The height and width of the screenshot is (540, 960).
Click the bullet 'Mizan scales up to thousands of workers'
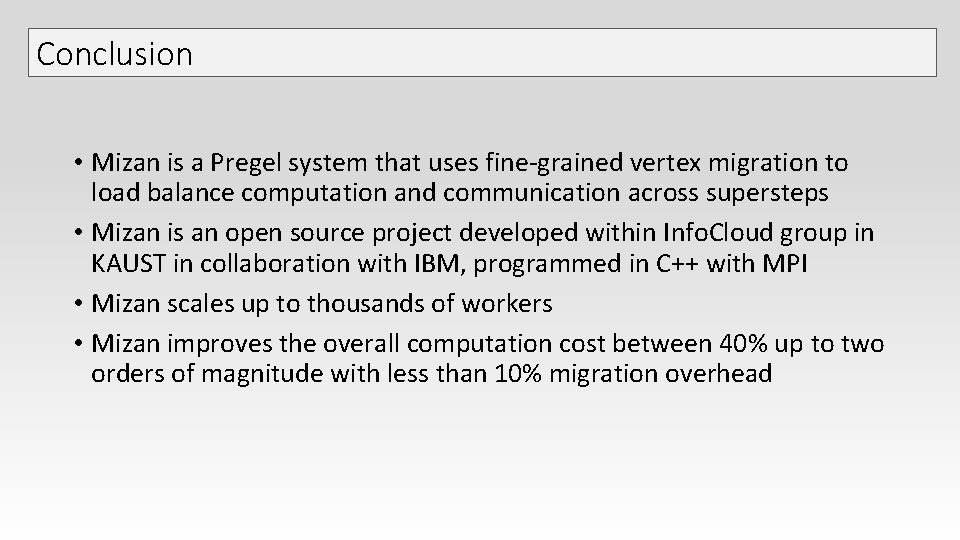(x=313, y=304)
